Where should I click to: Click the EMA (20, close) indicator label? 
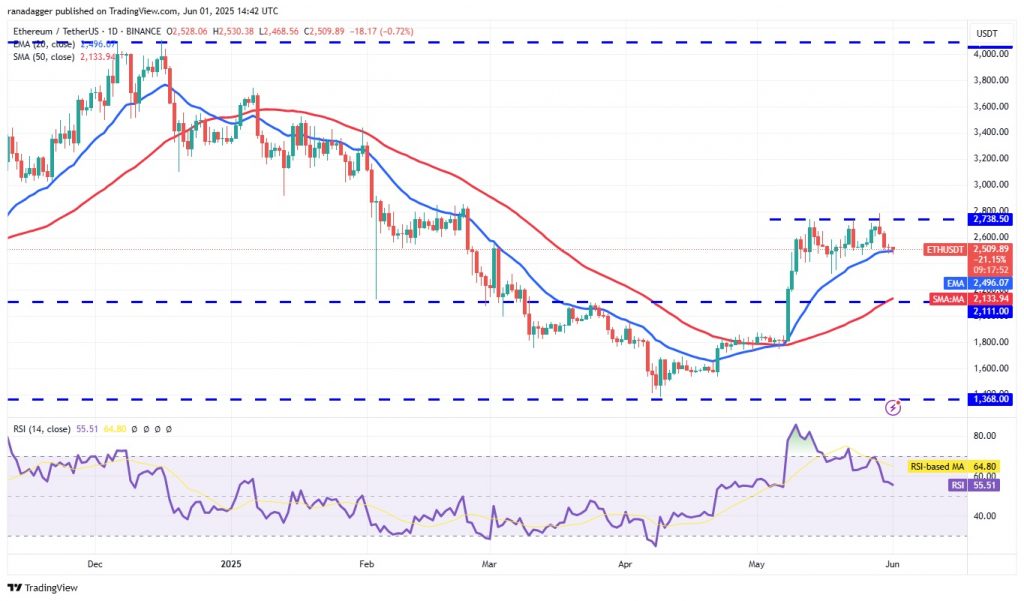point(44,44)
